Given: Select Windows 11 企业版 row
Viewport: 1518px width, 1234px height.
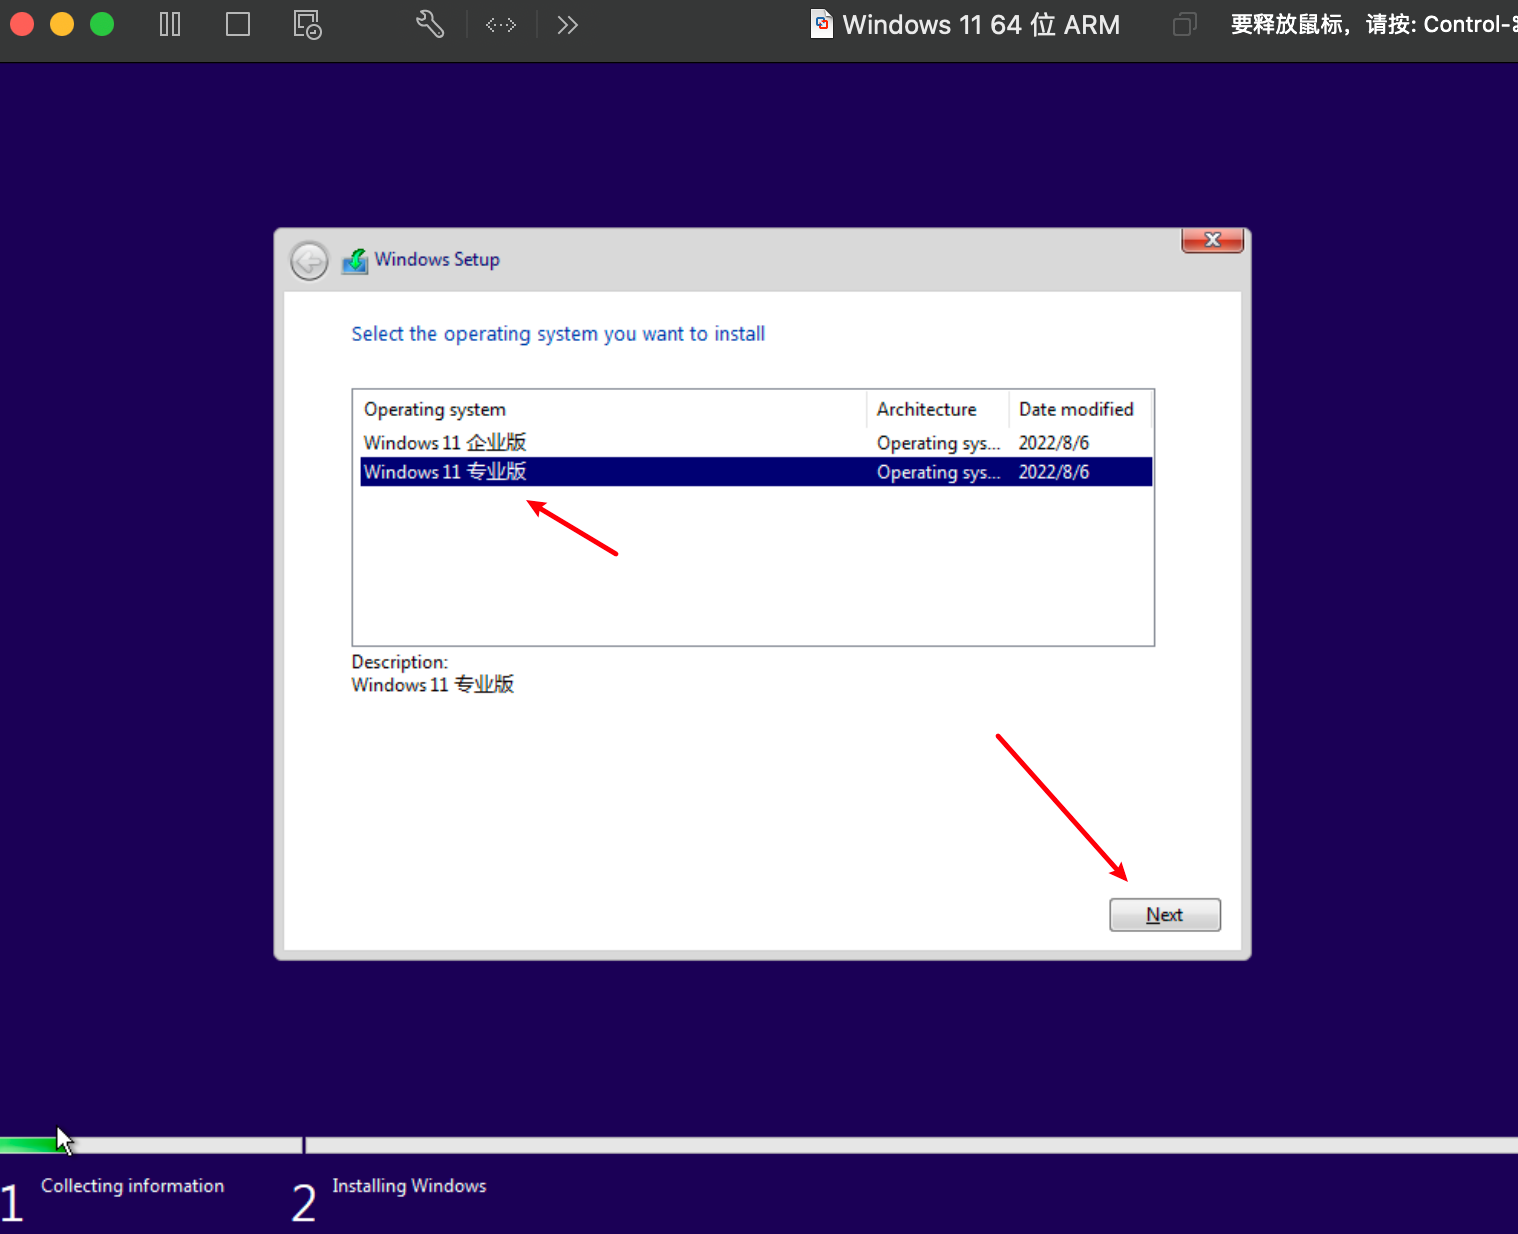Looking at the screenshot, I should [x=756, y=443].
